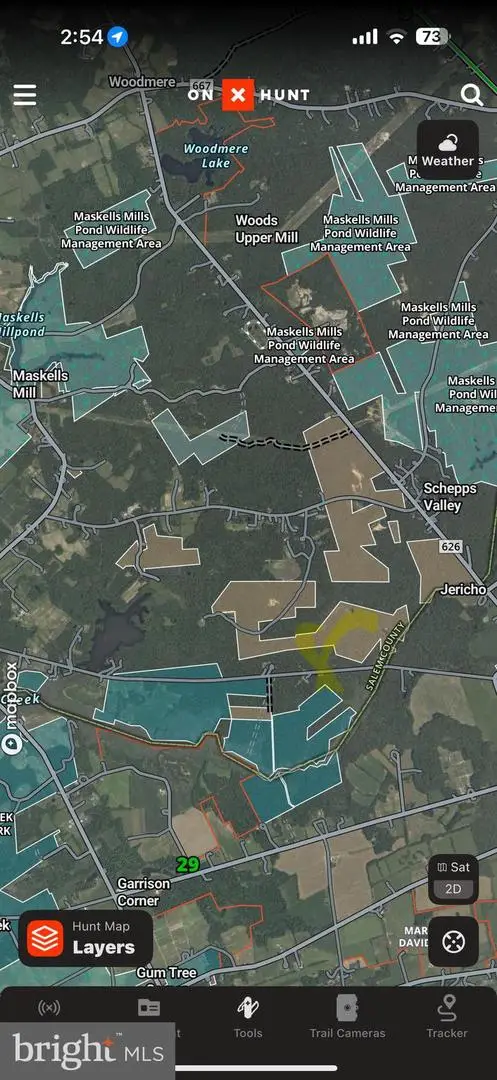Tap the Woods Upper Mill label
Screen dimensions: 497x1080
tap(266, 229)
